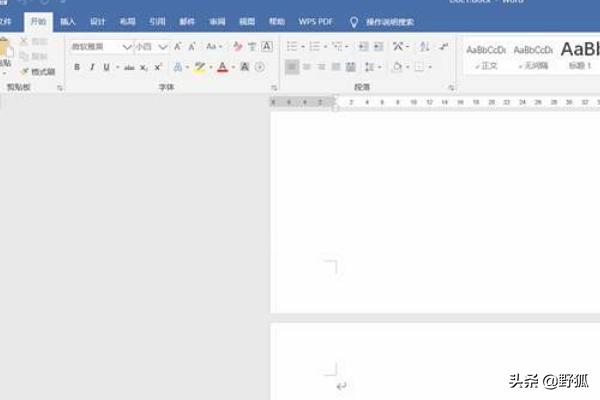Click the Decrease Indent icon
Viewport: 600px width, 400px height.
pos(363,47)
